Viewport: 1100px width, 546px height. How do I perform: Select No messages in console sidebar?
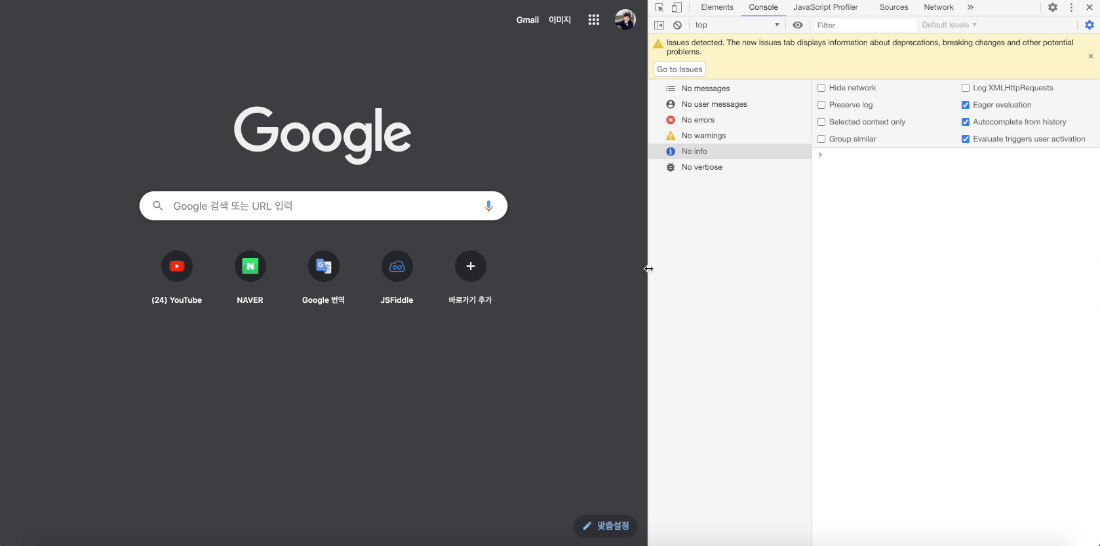[x=730, y=88]
